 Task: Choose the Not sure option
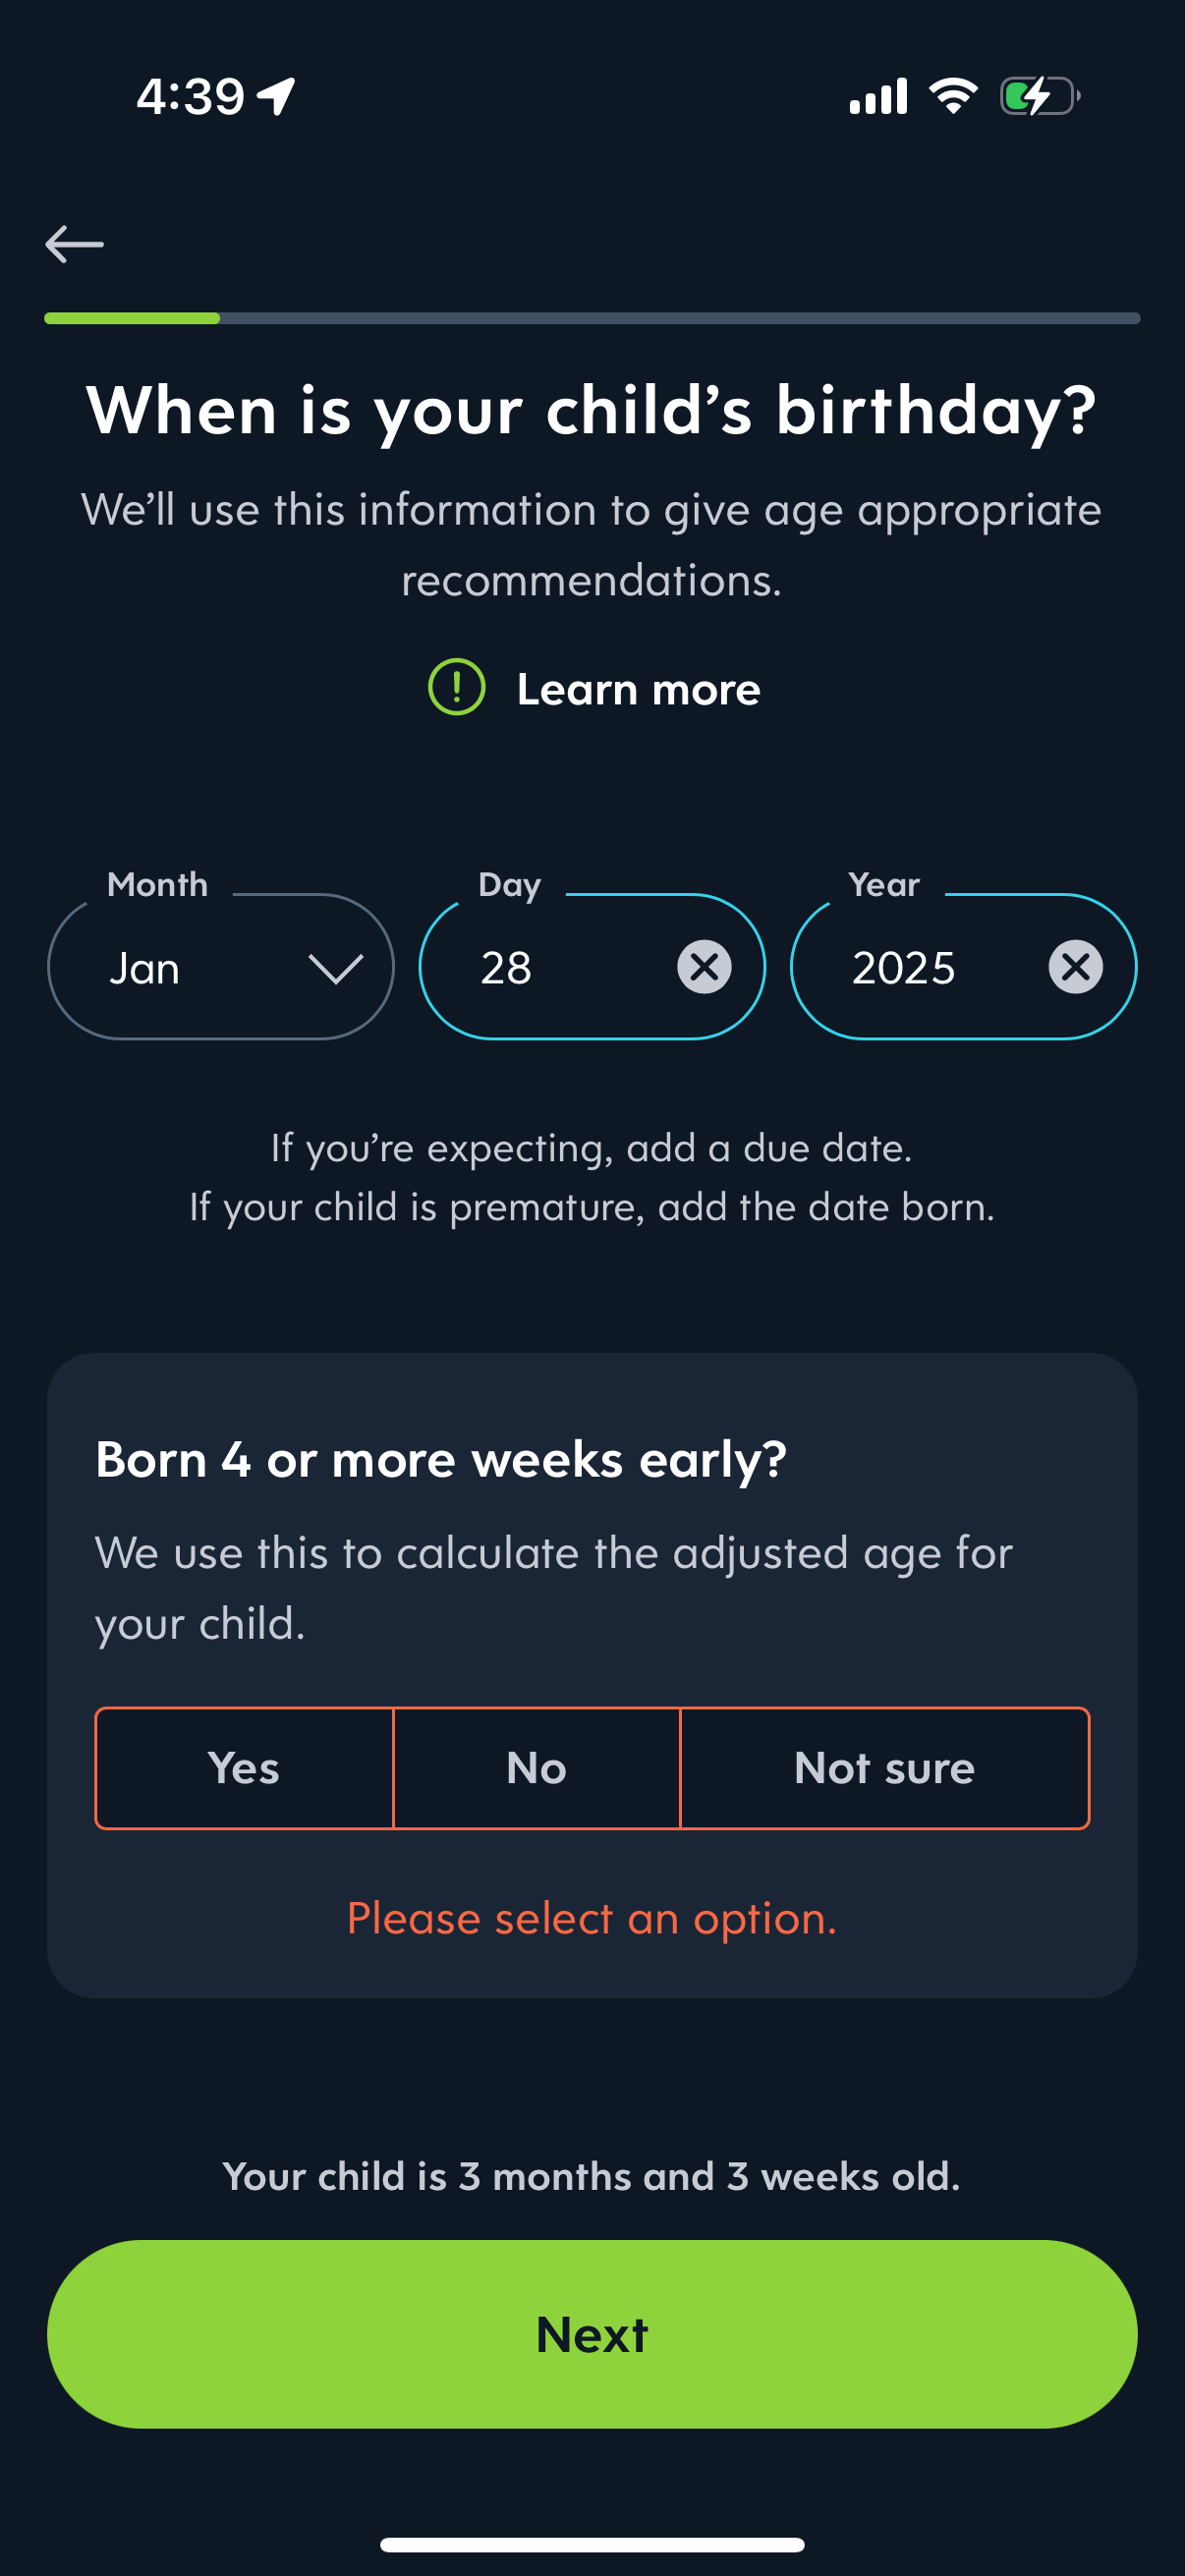click(x=884, y=1768)
